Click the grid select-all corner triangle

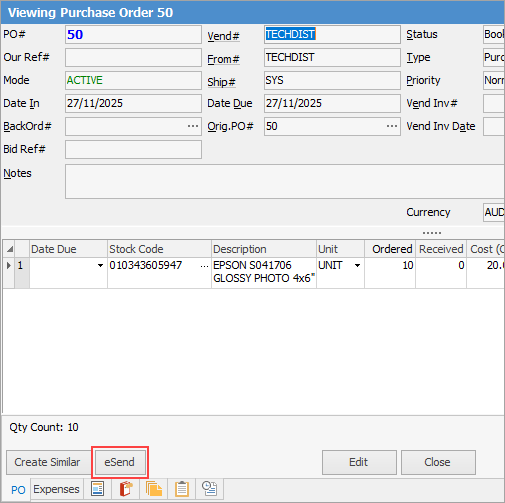10,249
